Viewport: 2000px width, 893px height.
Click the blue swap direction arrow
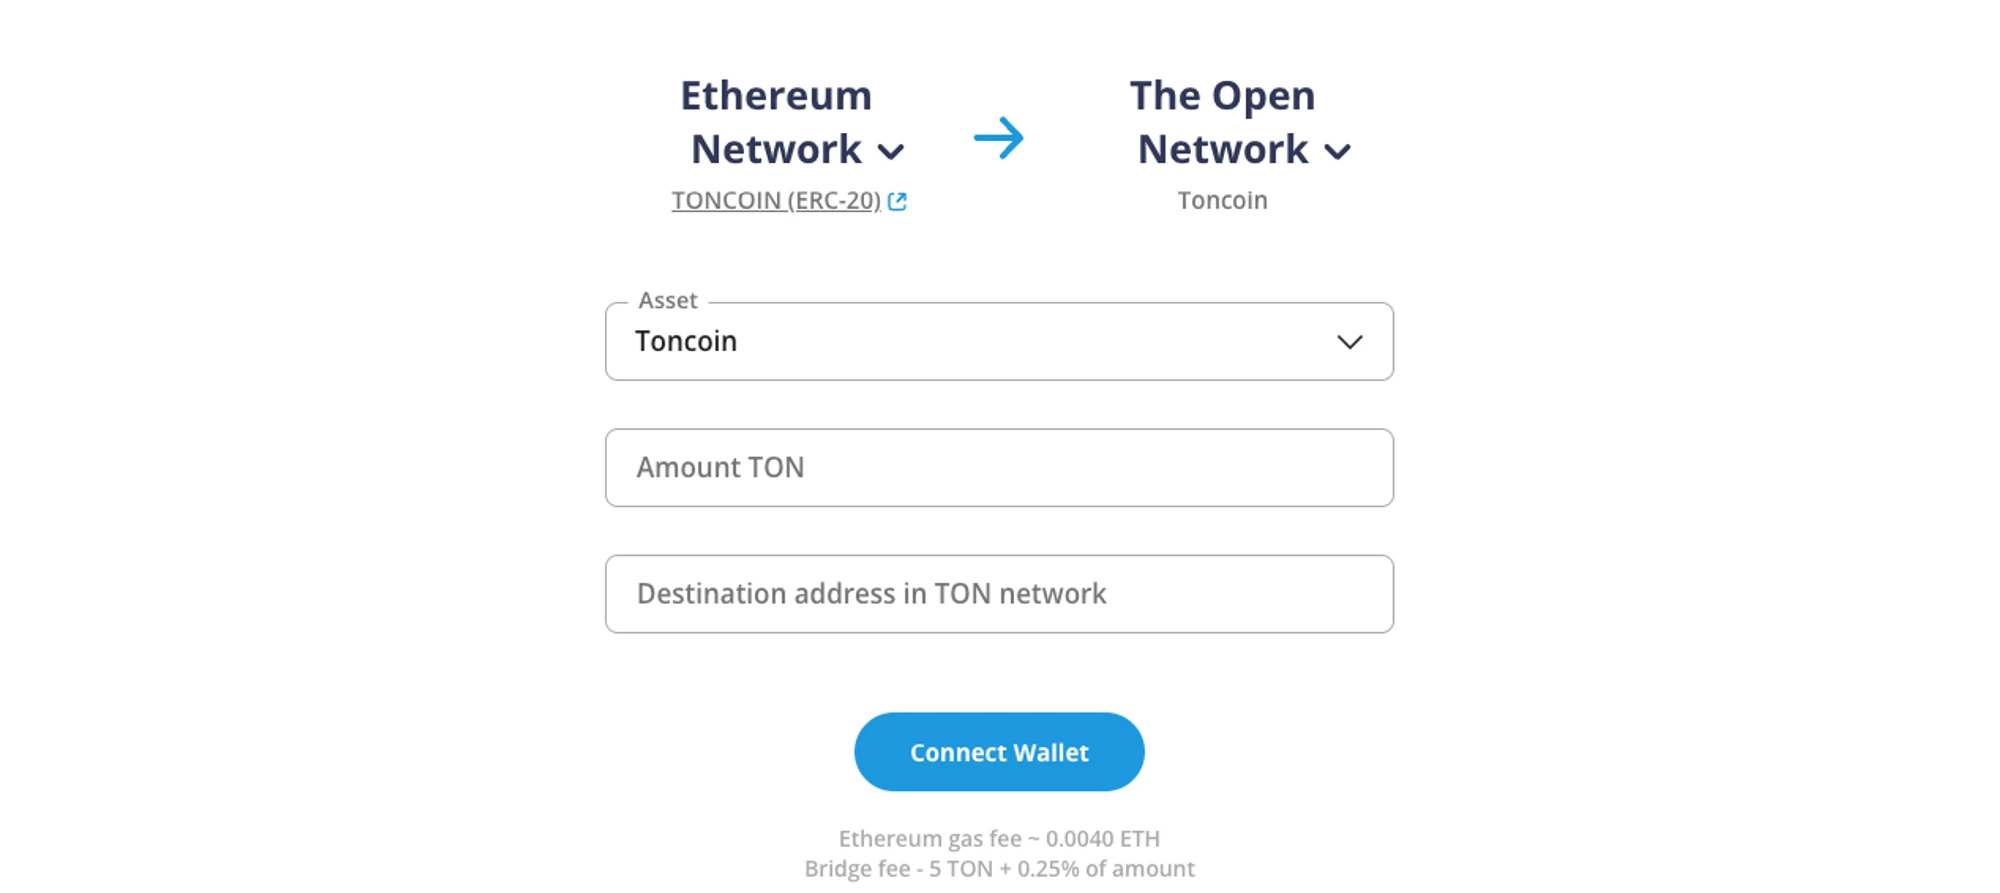[999, 138]
